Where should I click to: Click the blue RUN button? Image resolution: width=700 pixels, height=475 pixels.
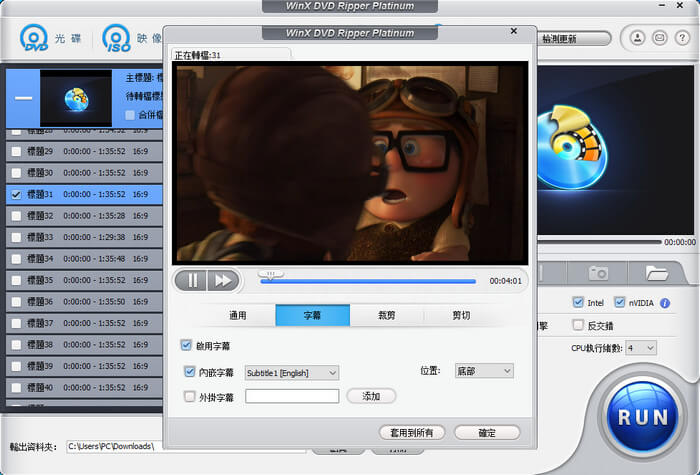(643, 417)
